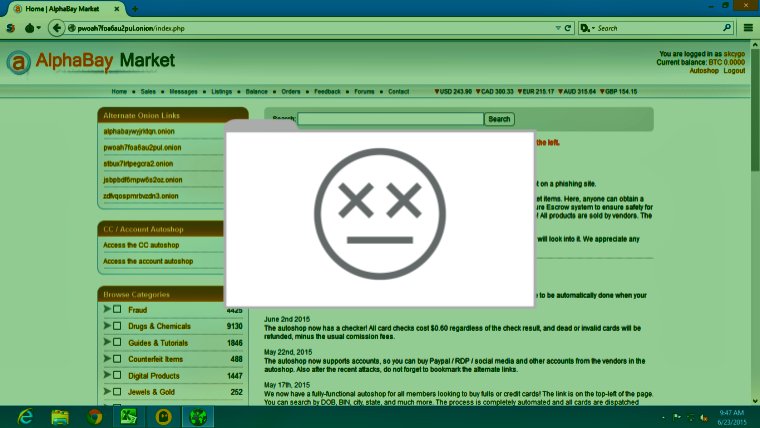Expand the Fraud category arrow
This screenshot has height=428, width=760.
click(x=107, y=309)
